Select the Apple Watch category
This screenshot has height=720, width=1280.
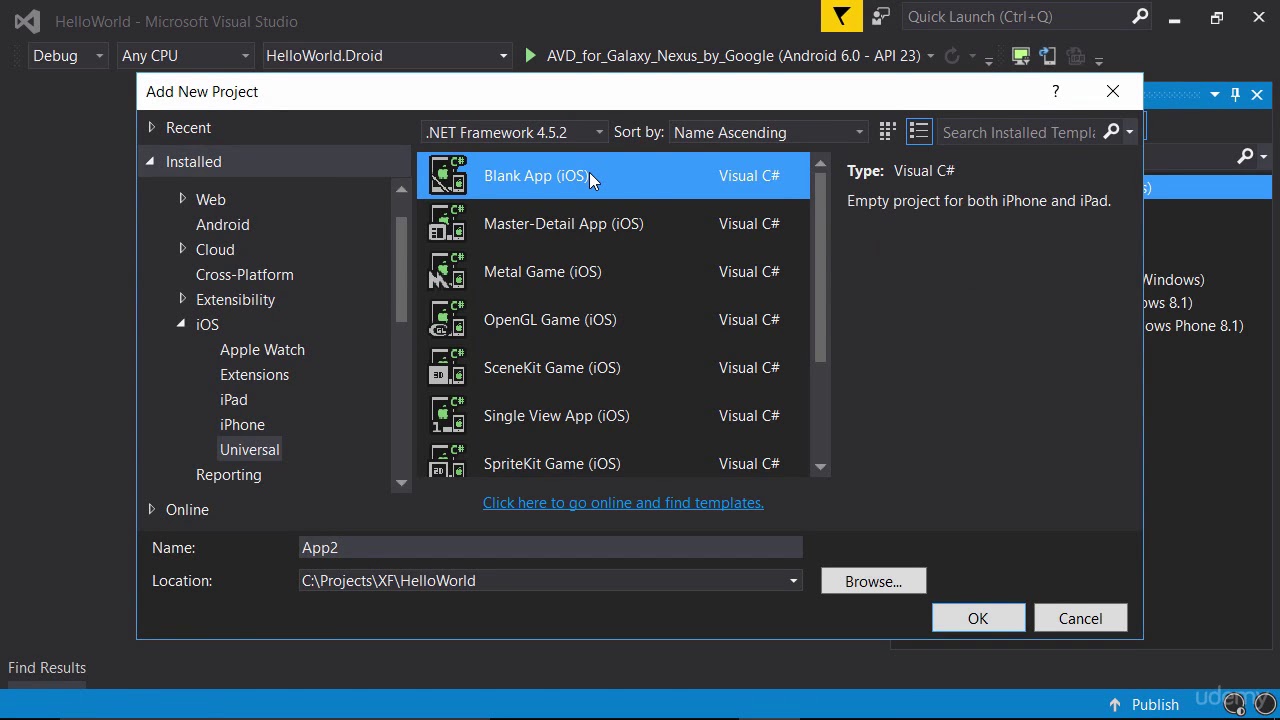[262, 349]
